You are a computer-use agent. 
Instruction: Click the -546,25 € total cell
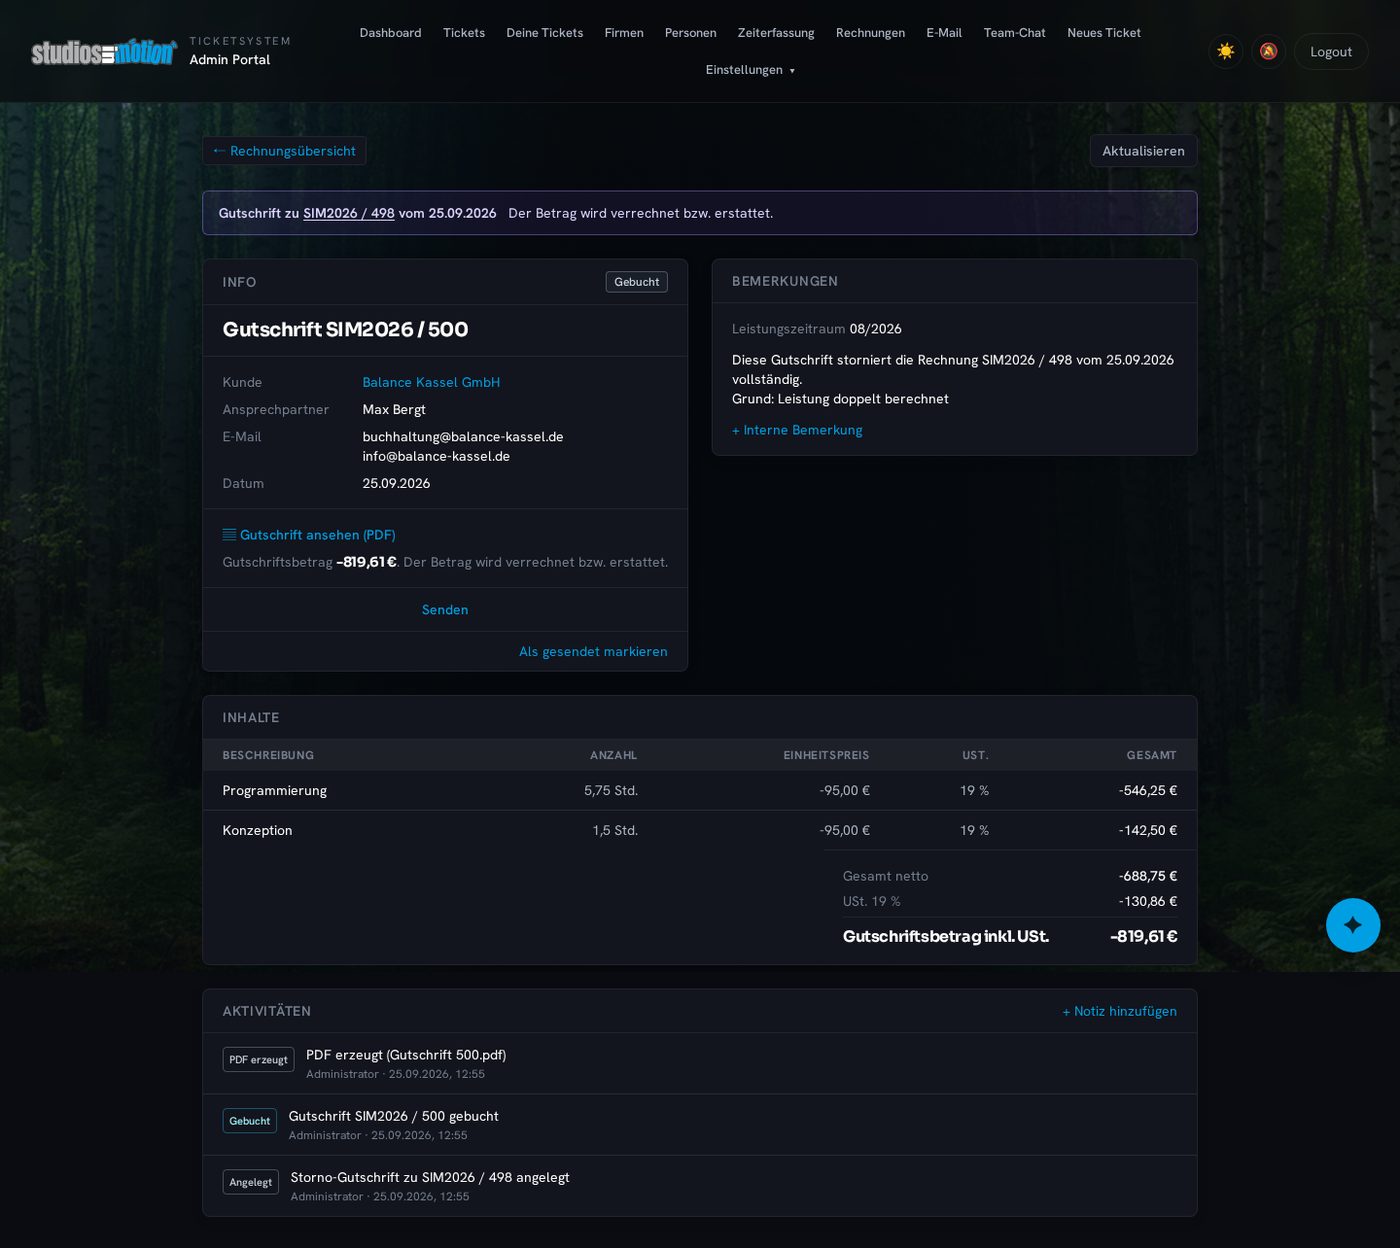pyautogui.click(x=1148, y=791)
